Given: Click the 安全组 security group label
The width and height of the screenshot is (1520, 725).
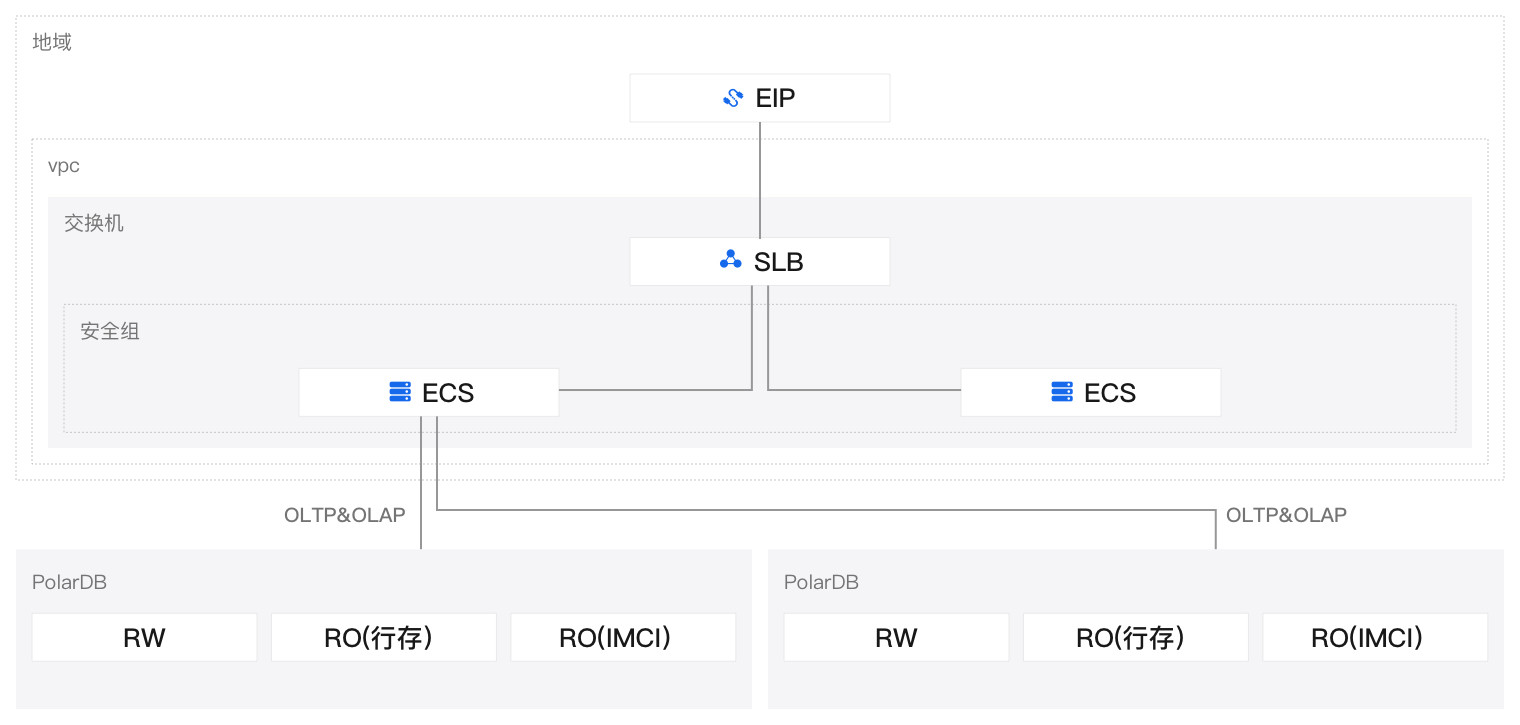Looking at the screenshot, I should pyautogui.click(x=110, y=331).
